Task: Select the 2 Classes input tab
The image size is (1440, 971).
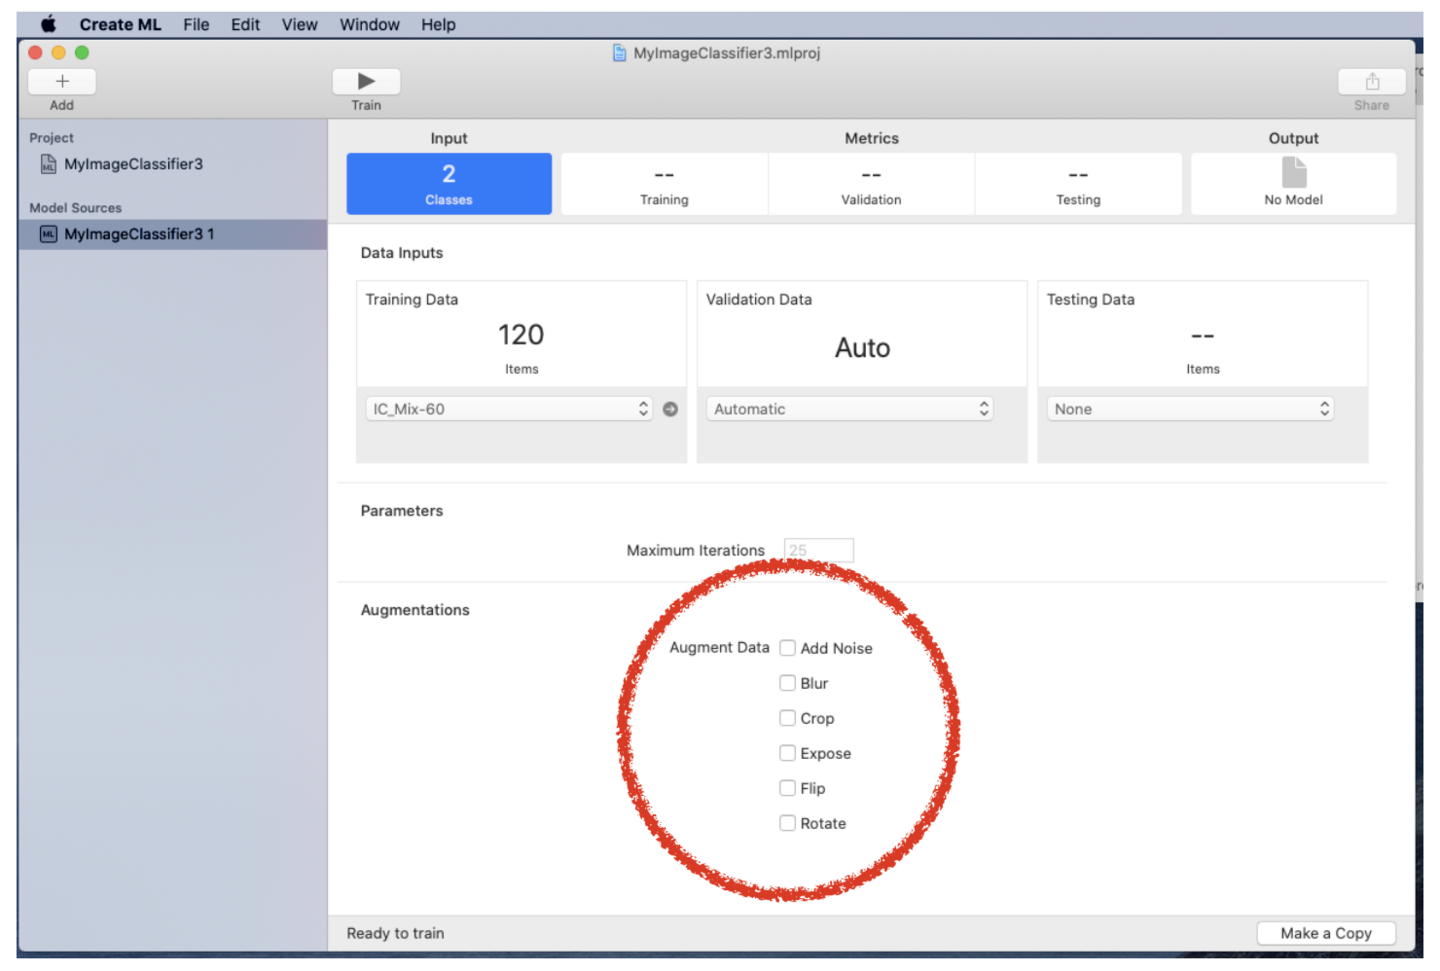Action: [x=449, y=184]
